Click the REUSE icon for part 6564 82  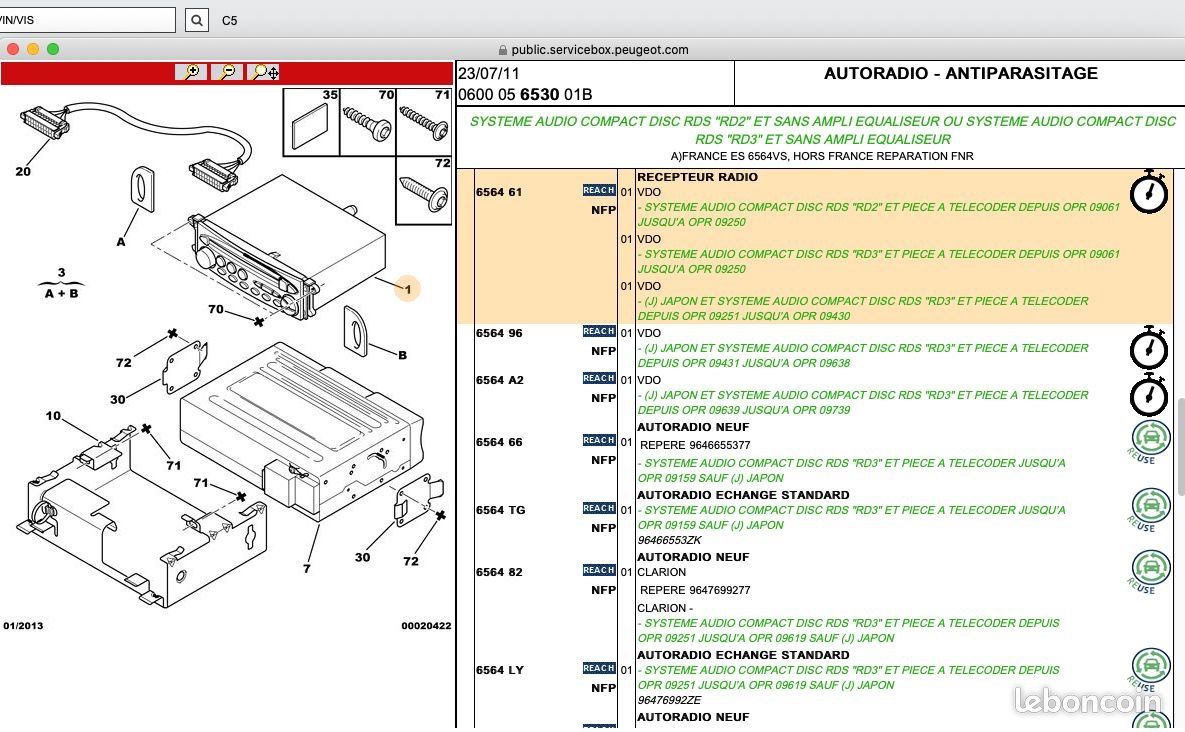point(1150,571)
